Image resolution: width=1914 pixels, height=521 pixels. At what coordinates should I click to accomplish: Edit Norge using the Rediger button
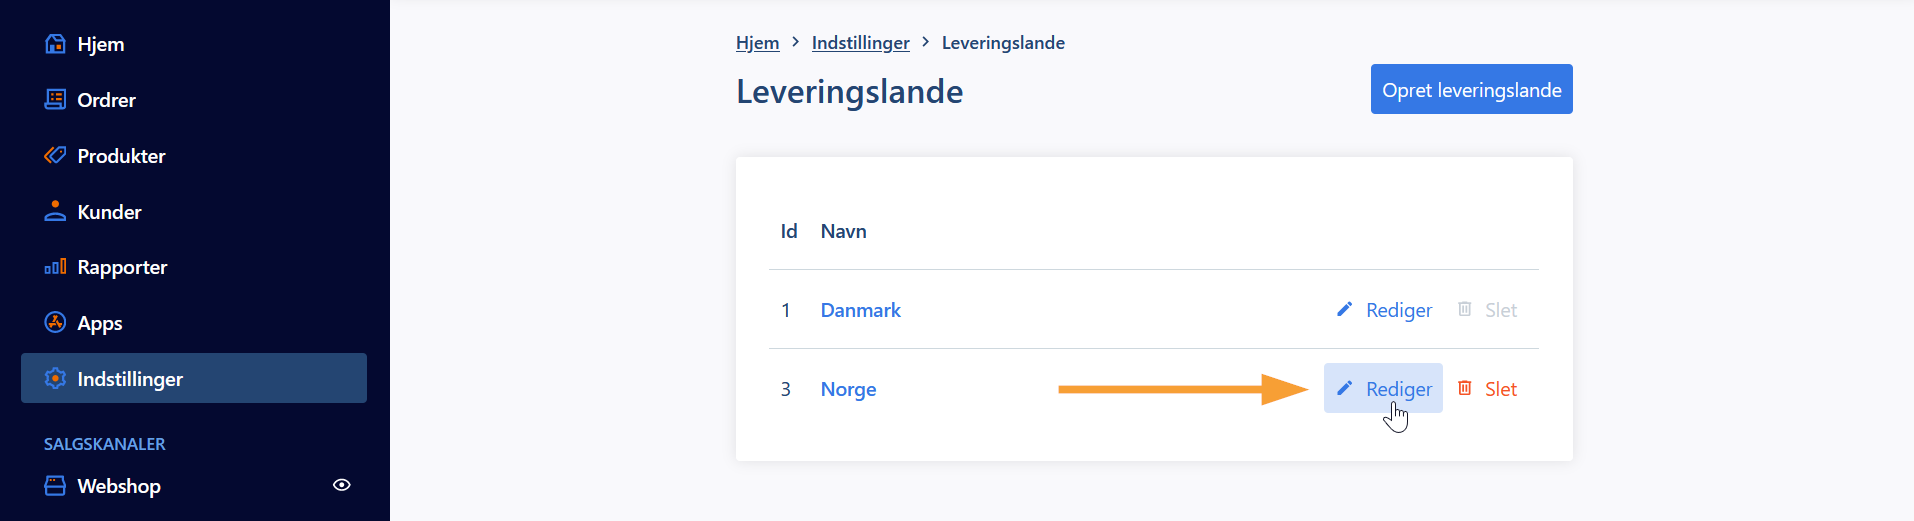point(1383,388)
